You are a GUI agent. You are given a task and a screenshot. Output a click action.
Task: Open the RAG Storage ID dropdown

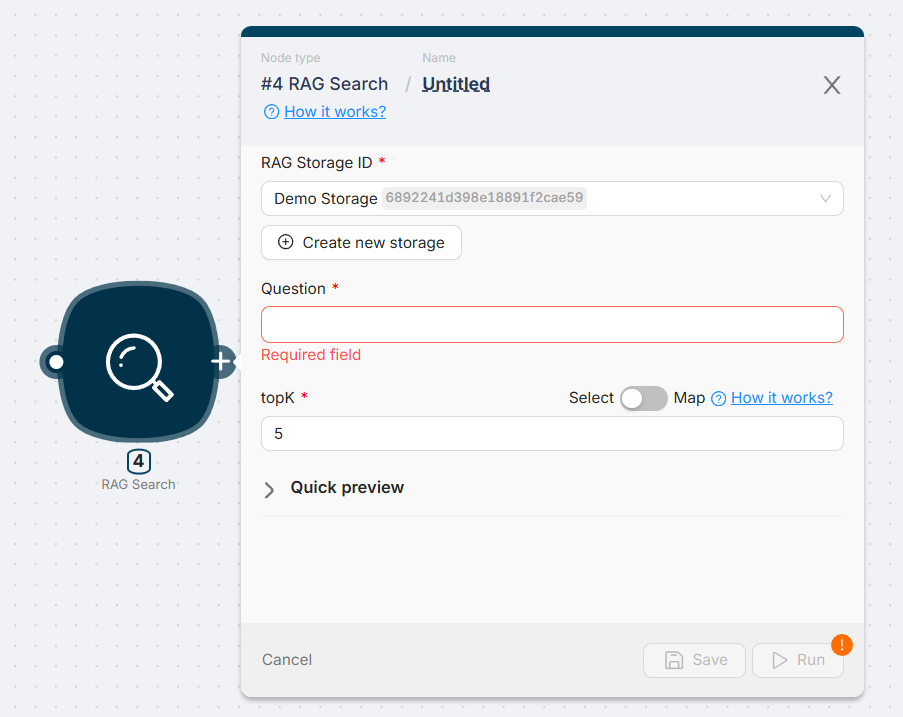[551, 198]
